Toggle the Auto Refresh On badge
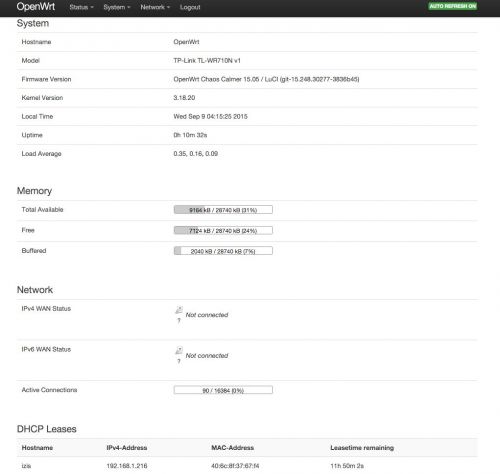The image size is (500, 474). (x=453, y=6)
